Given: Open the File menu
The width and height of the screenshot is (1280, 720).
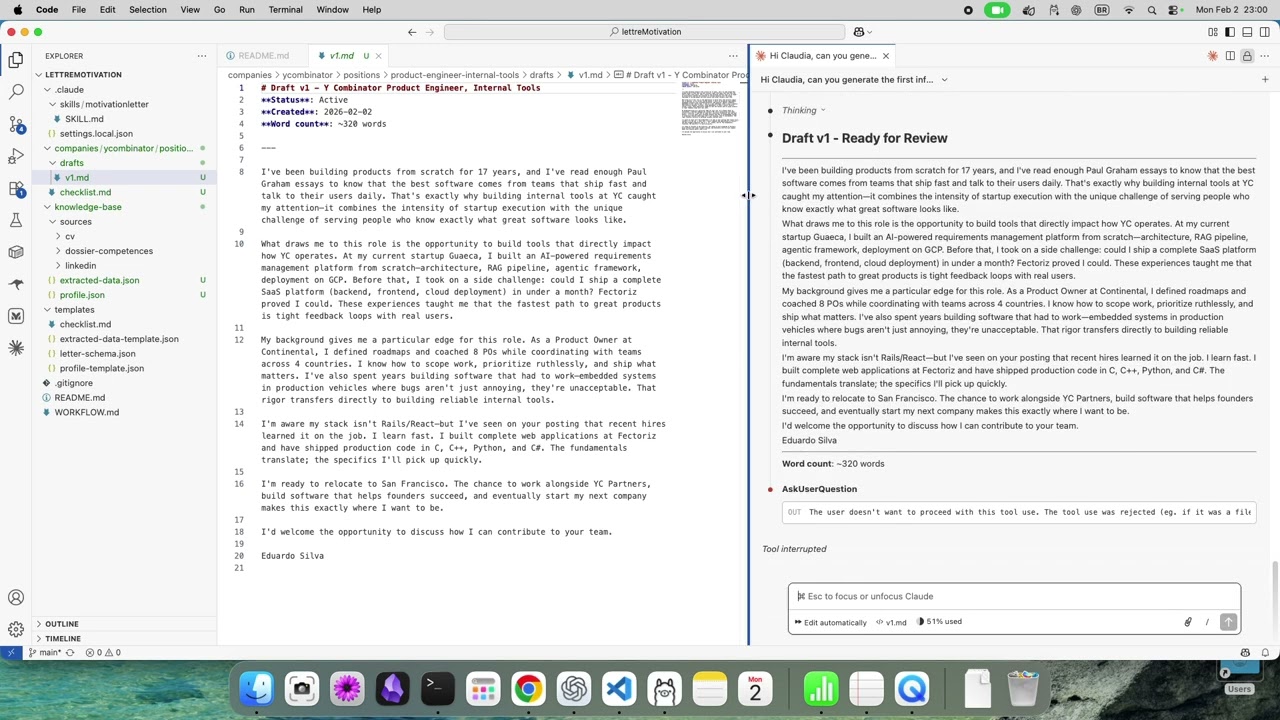Looking at the screenshot, I should [x=78, y=10].
